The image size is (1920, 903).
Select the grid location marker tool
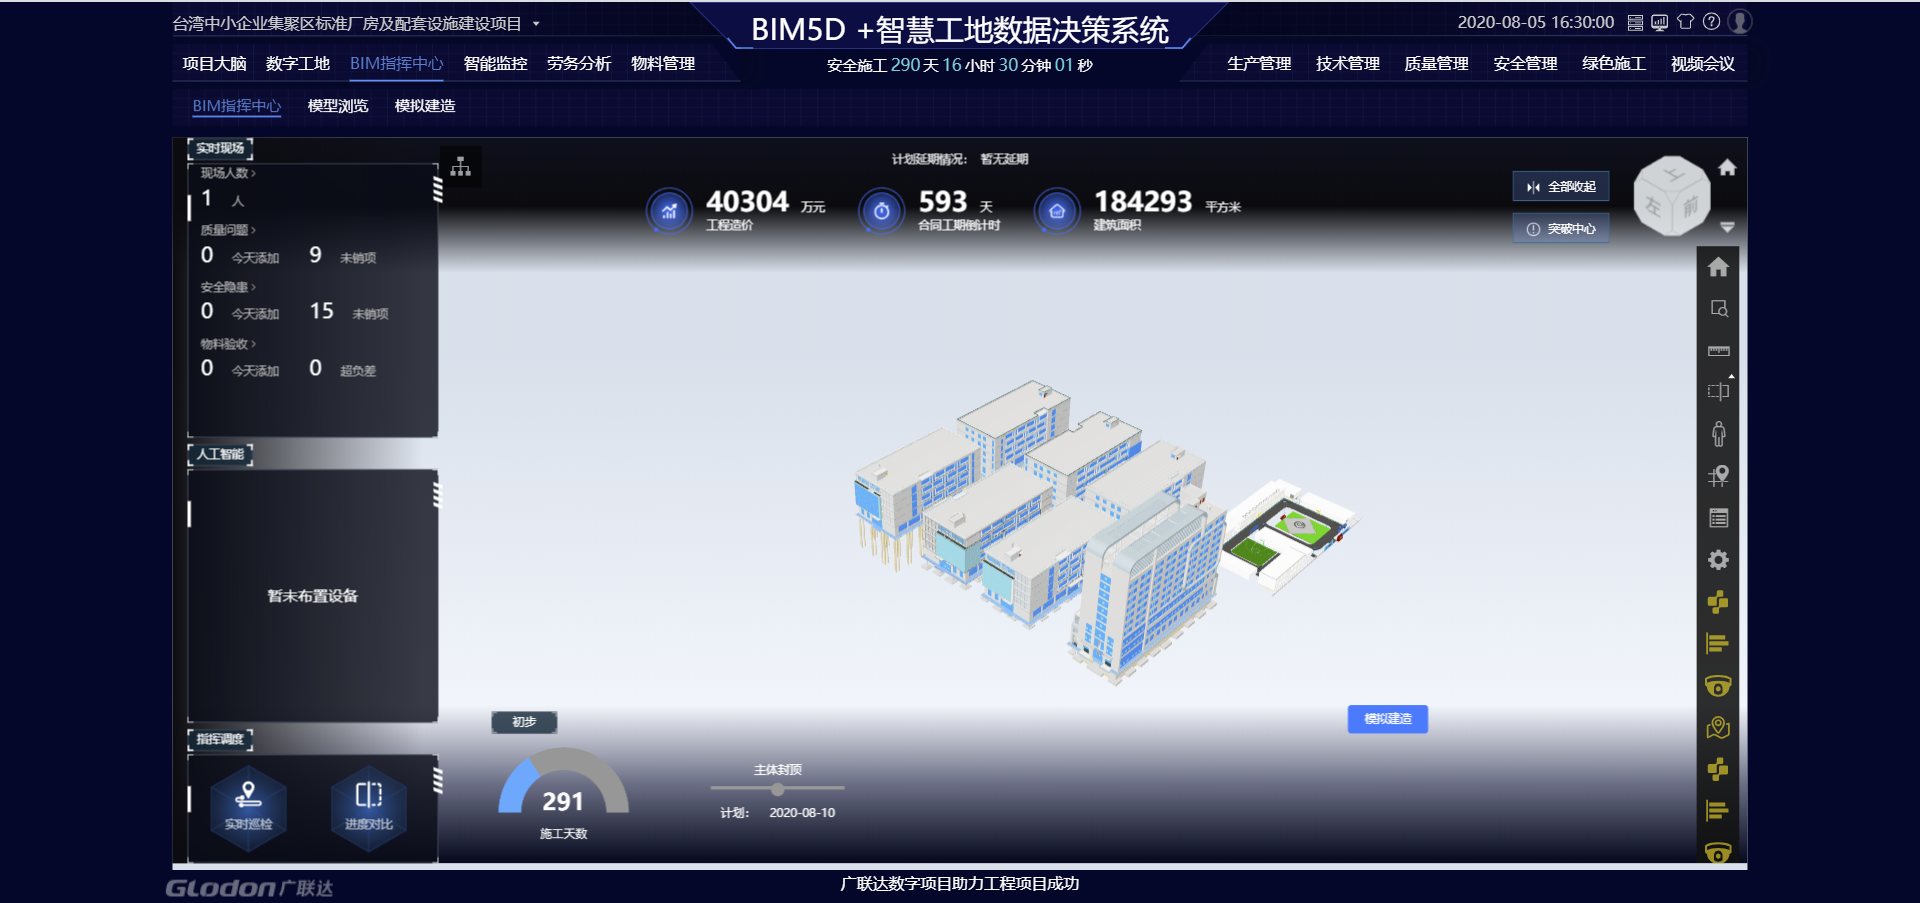(x=1718, y=476)
